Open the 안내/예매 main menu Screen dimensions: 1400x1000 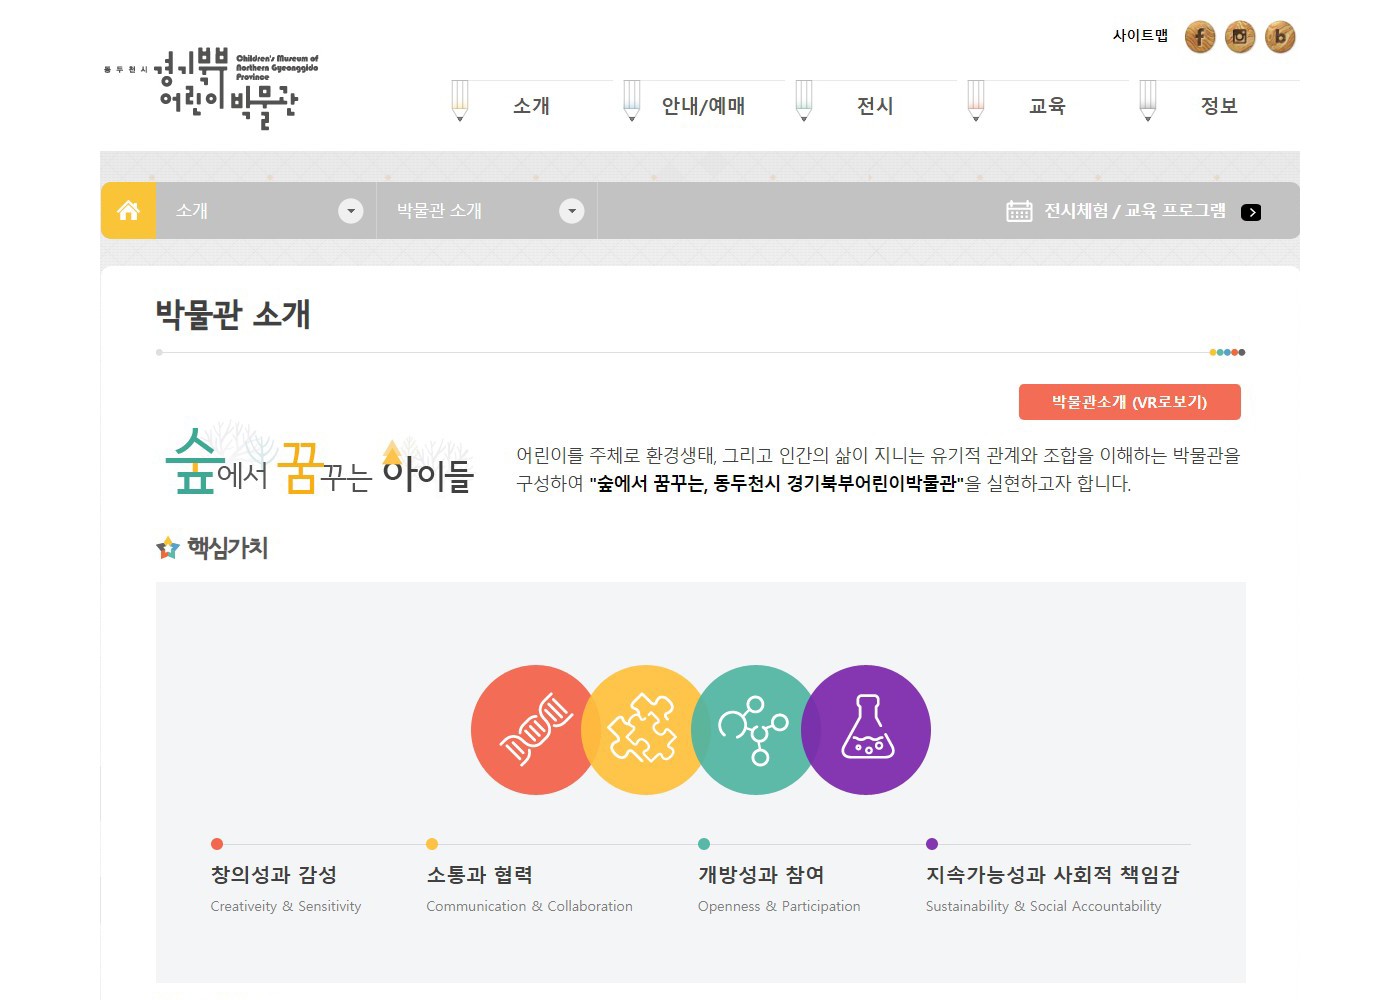(703, 106)
